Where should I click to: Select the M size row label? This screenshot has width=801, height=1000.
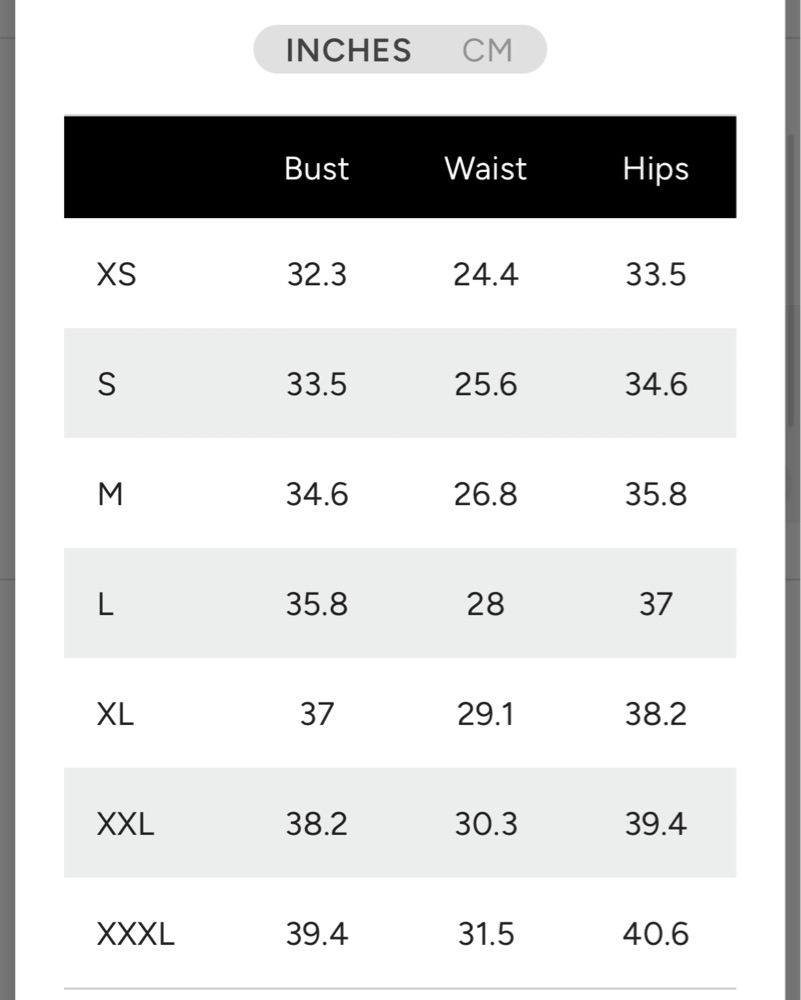click(110, 494)
